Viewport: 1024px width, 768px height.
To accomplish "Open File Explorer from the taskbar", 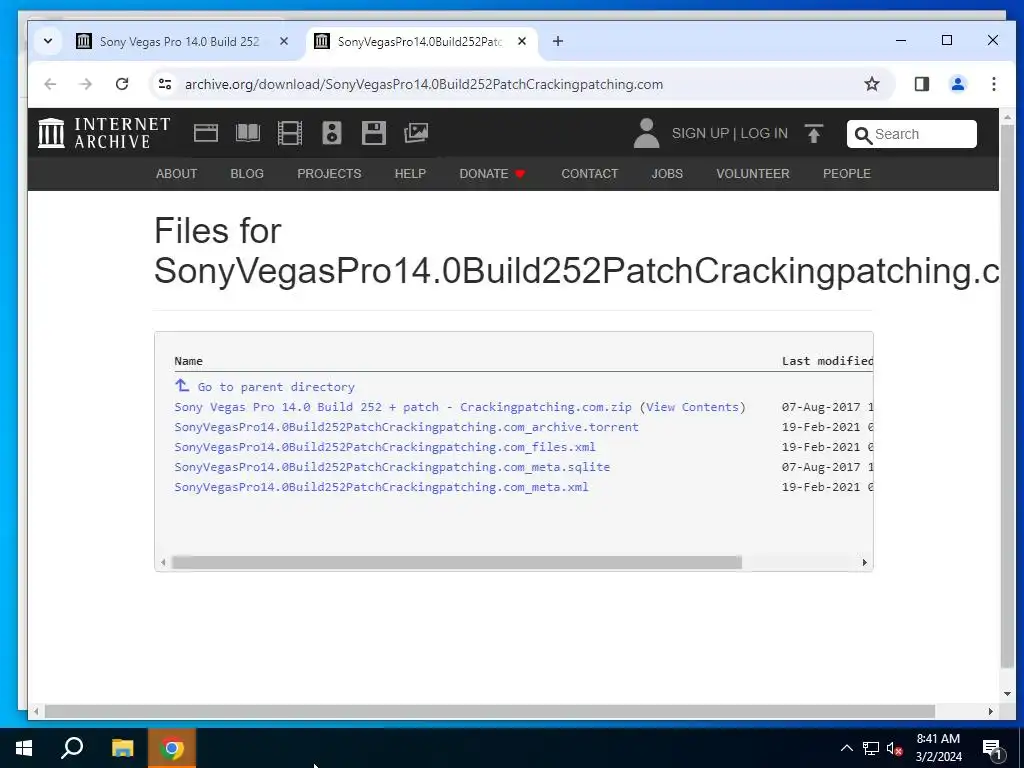I will (122, 748).
